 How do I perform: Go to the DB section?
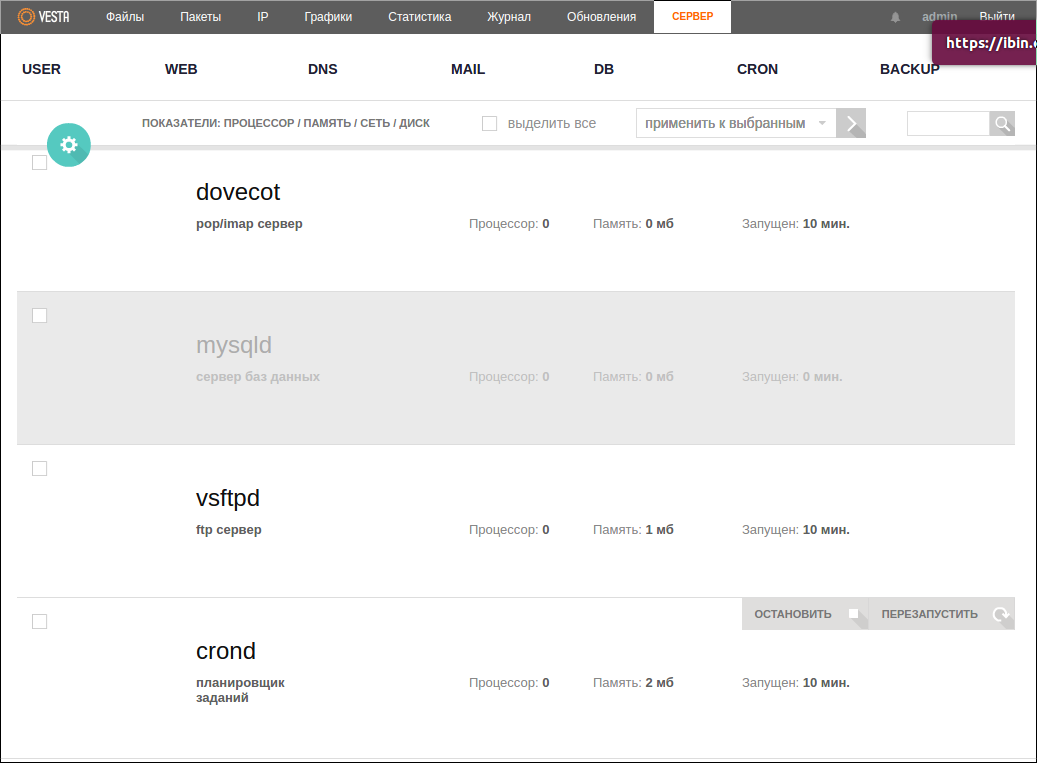(604, 69)
